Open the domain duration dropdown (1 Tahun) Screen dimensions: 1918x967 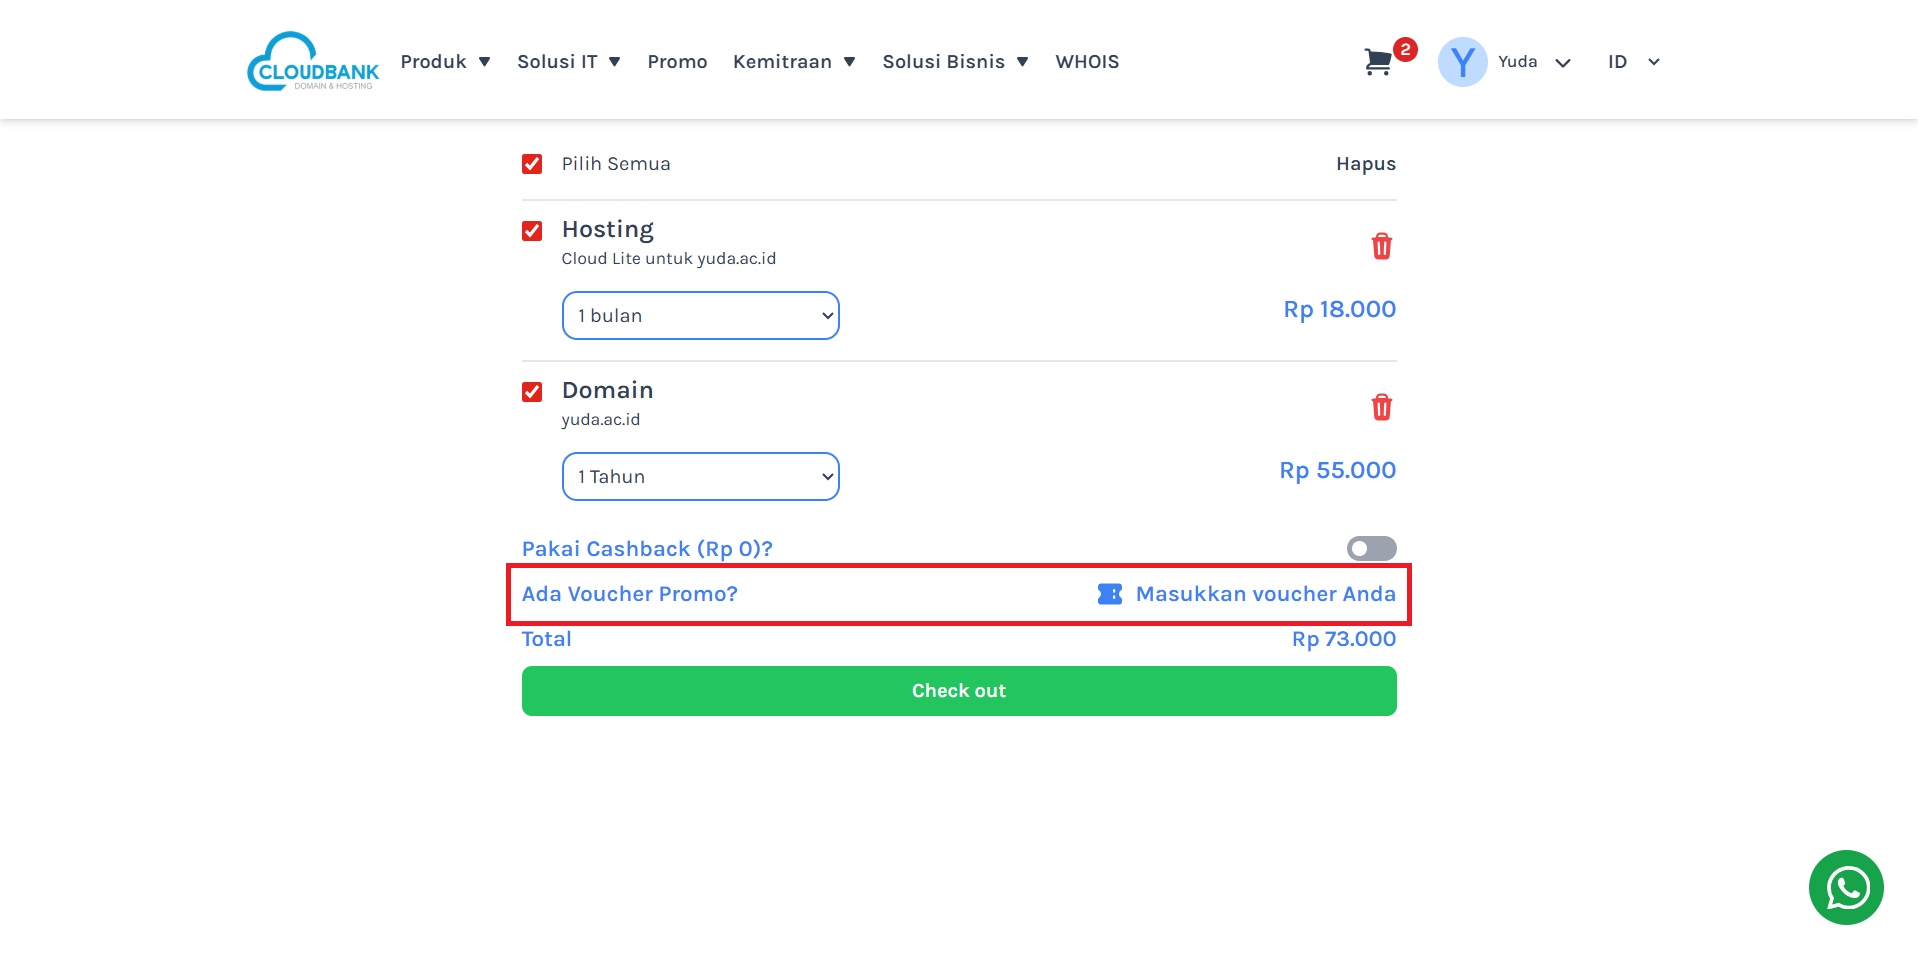coord(700,477)
